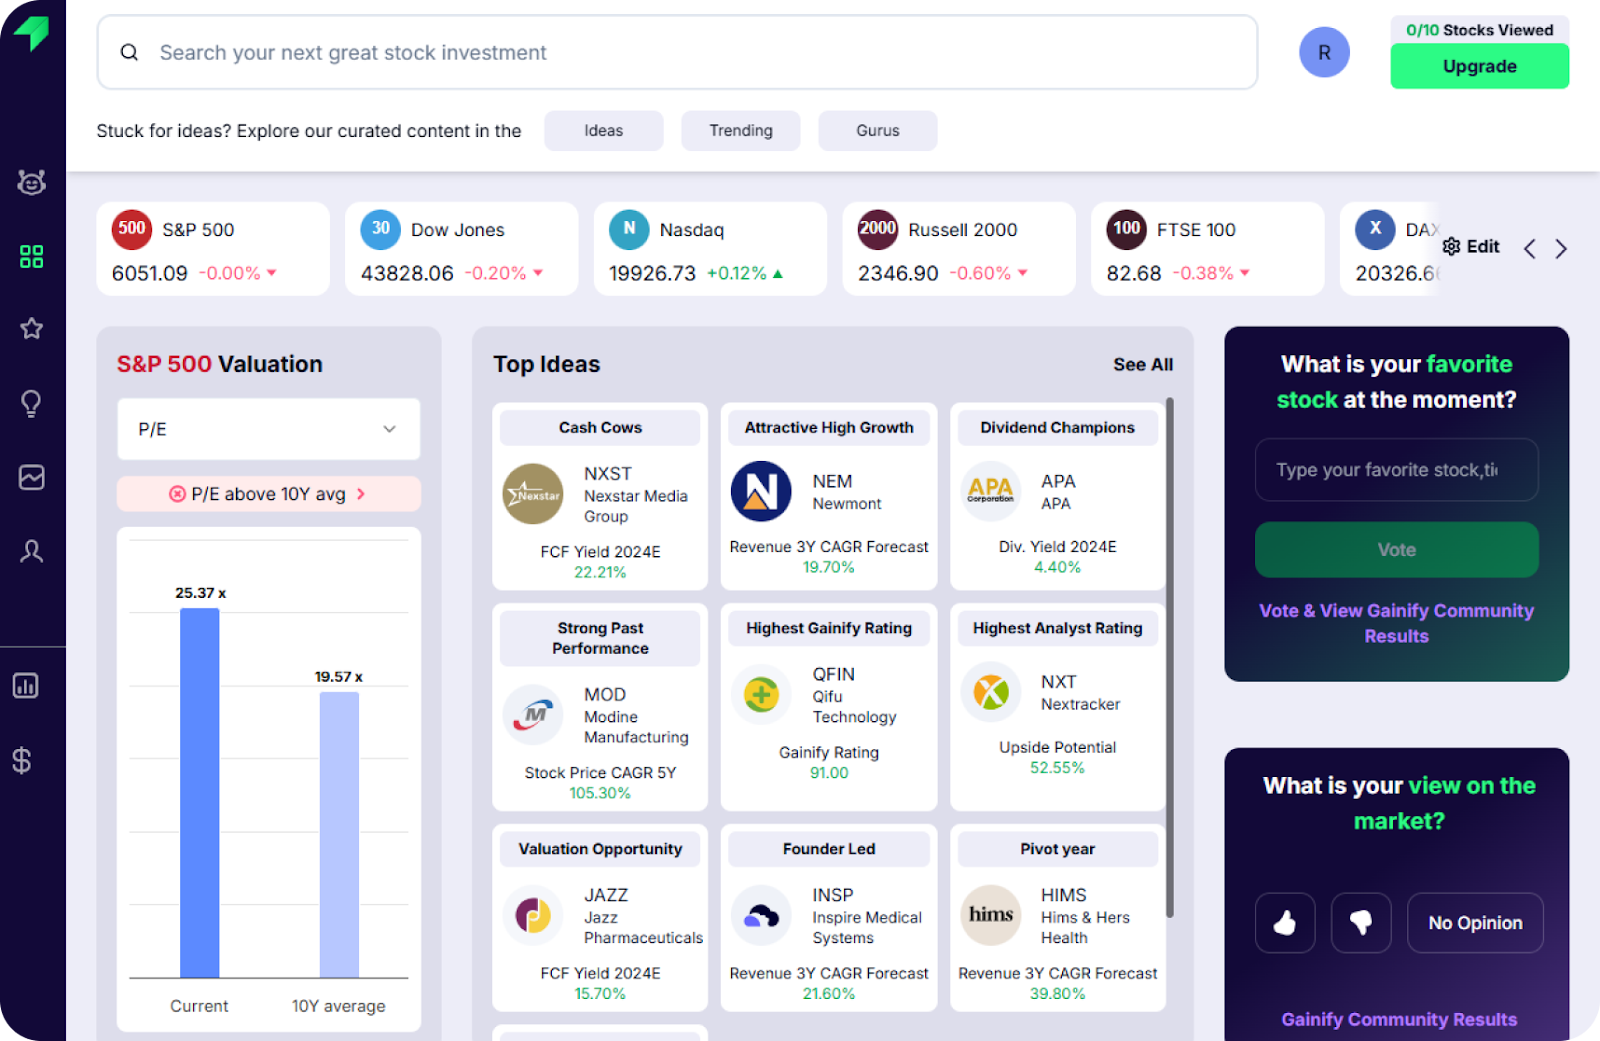Click the Vote button
The image size is (1600, 1041).
pos(1397,550)
